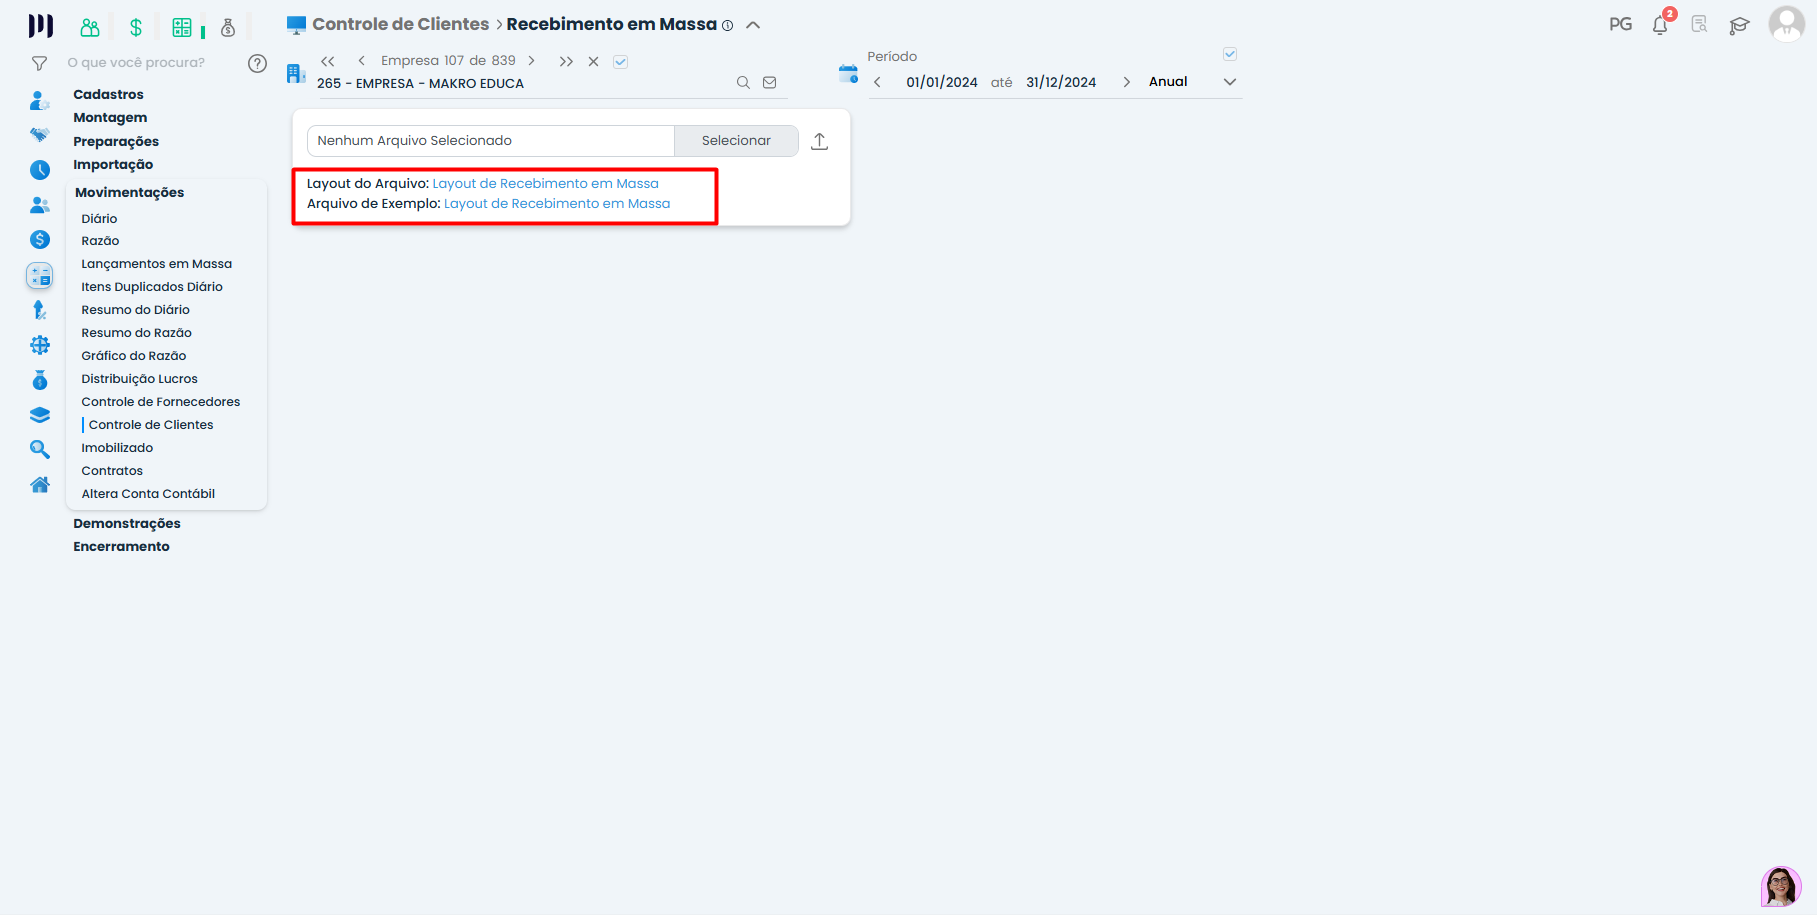
Task: Go to next company arrow
Action: coord(532,61)
